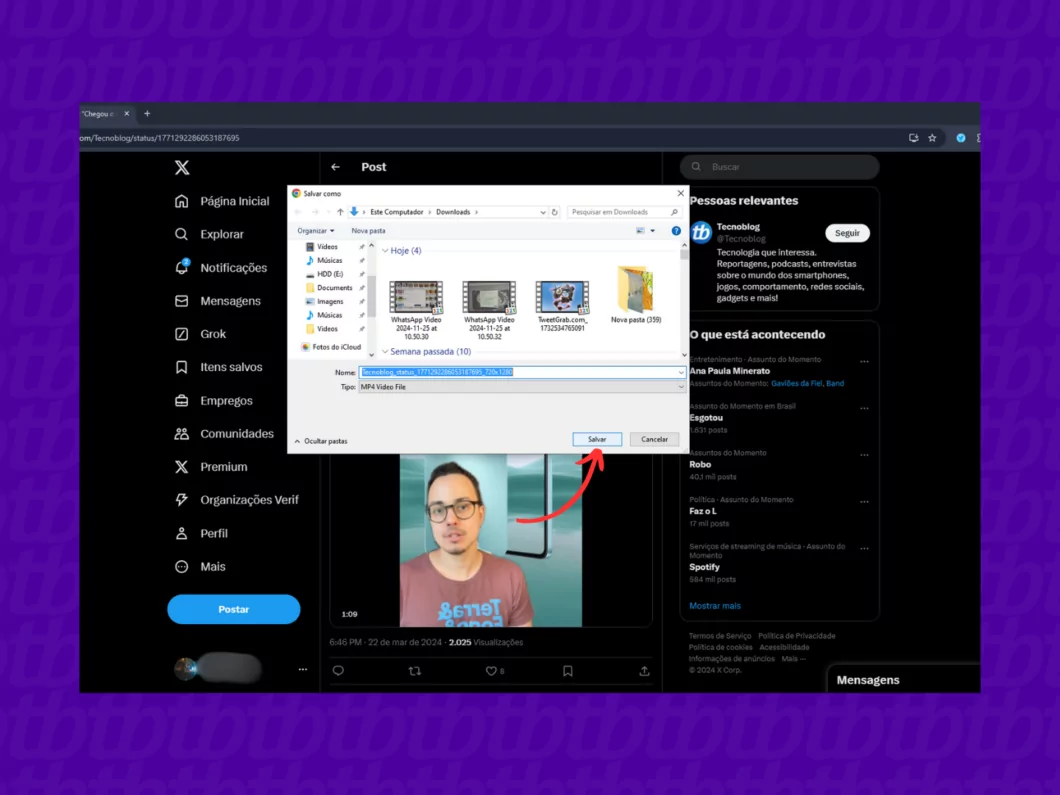Click the Buscar search field
The width and height of the screenshot is (1060, 795).
(780, 167)
